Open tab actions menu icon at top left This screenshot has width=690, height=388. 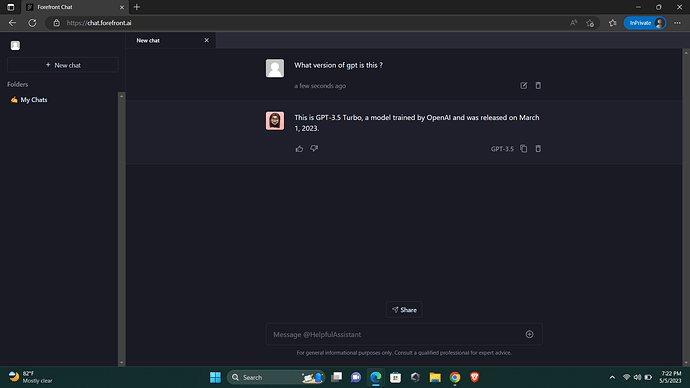click(x=11, y=7)
